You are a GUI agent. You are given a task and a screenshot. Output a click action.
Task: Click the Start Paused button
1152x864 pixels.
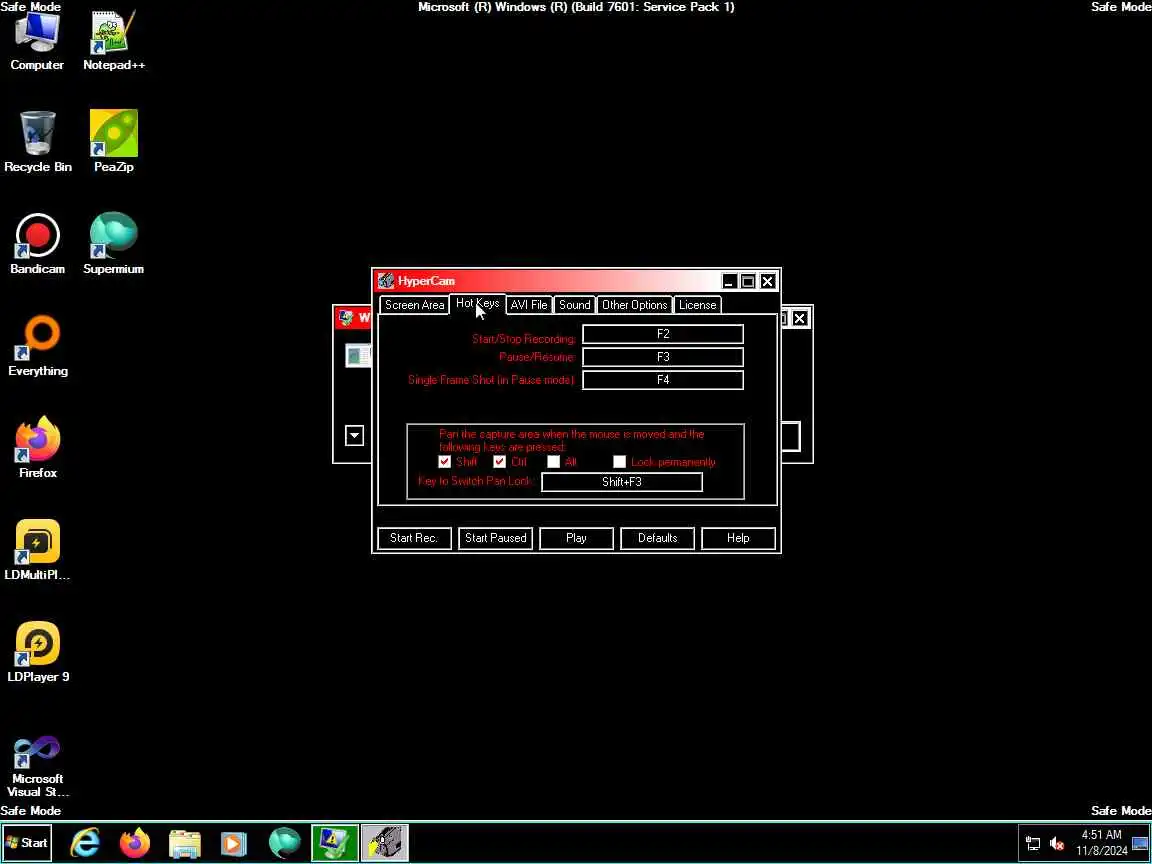pyautogui.click(x=495, y=538)
